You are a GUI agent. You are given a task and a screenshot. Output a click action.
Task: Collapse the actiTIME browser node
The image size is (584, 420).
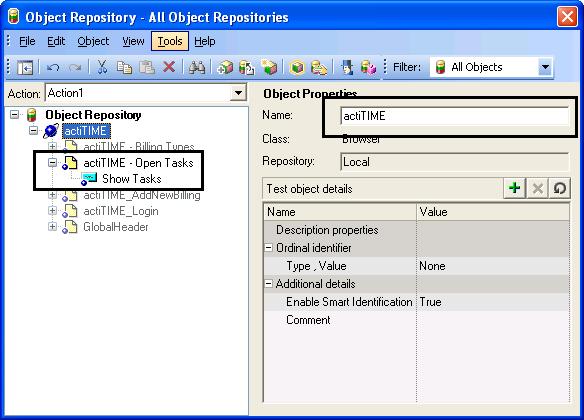pos(34,131)
